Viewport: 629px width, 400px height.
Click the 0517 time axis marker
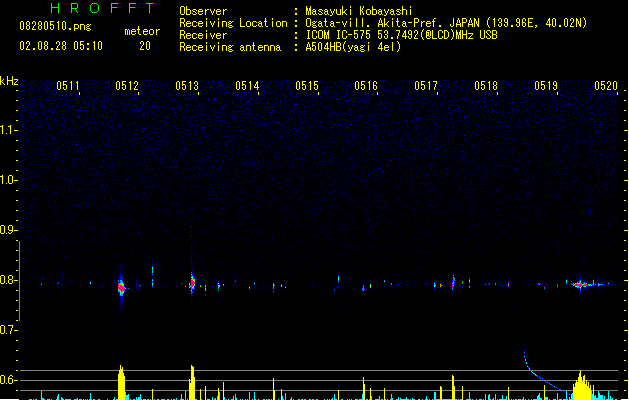tap(426, 86)
